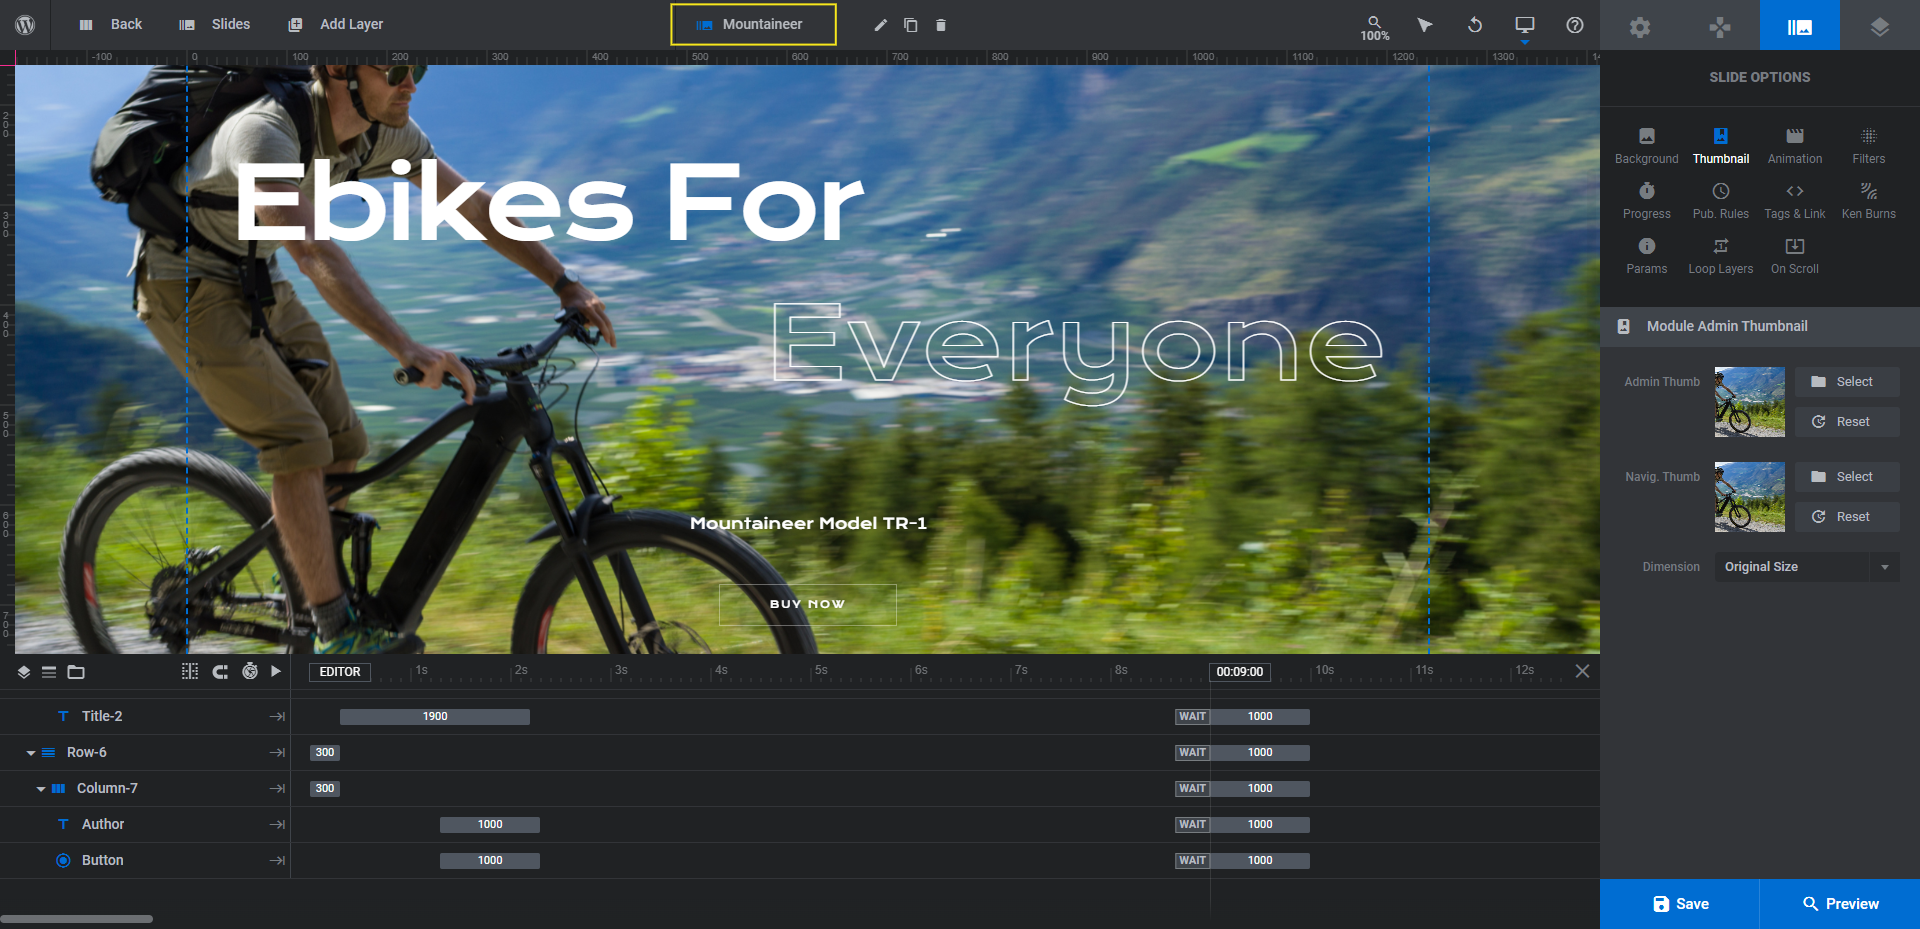Image resolution: width=1920 pixels, height=929 pixels.
Task: Click the horizontal scrollbar at bottom
Action: pos(77,919)
